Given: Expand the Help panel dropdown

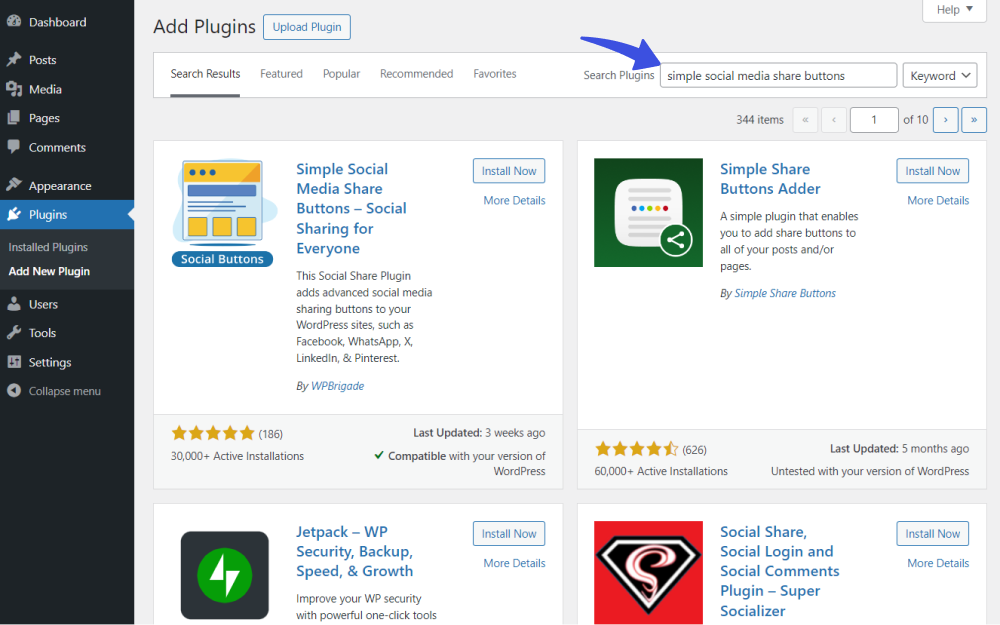Looking at the screenshot, I should click(x=954, y=10).
